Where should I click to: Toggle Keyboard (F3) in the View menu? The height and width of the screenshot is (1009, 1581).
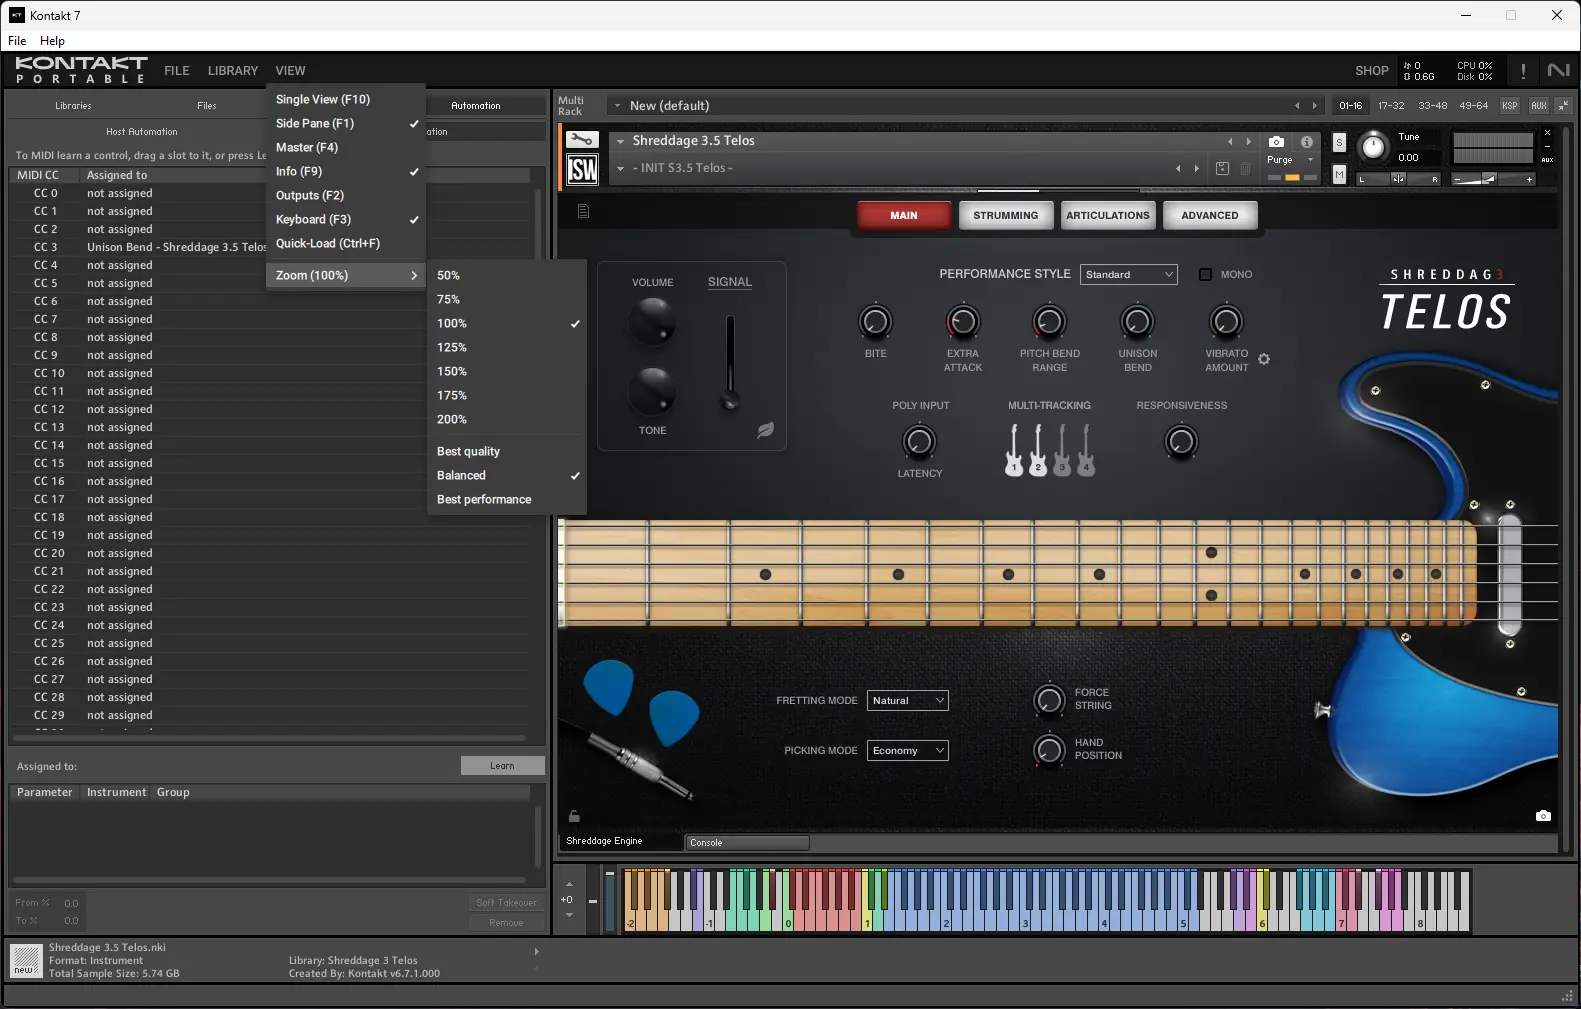pyautogui.click(x=346, y=219)
